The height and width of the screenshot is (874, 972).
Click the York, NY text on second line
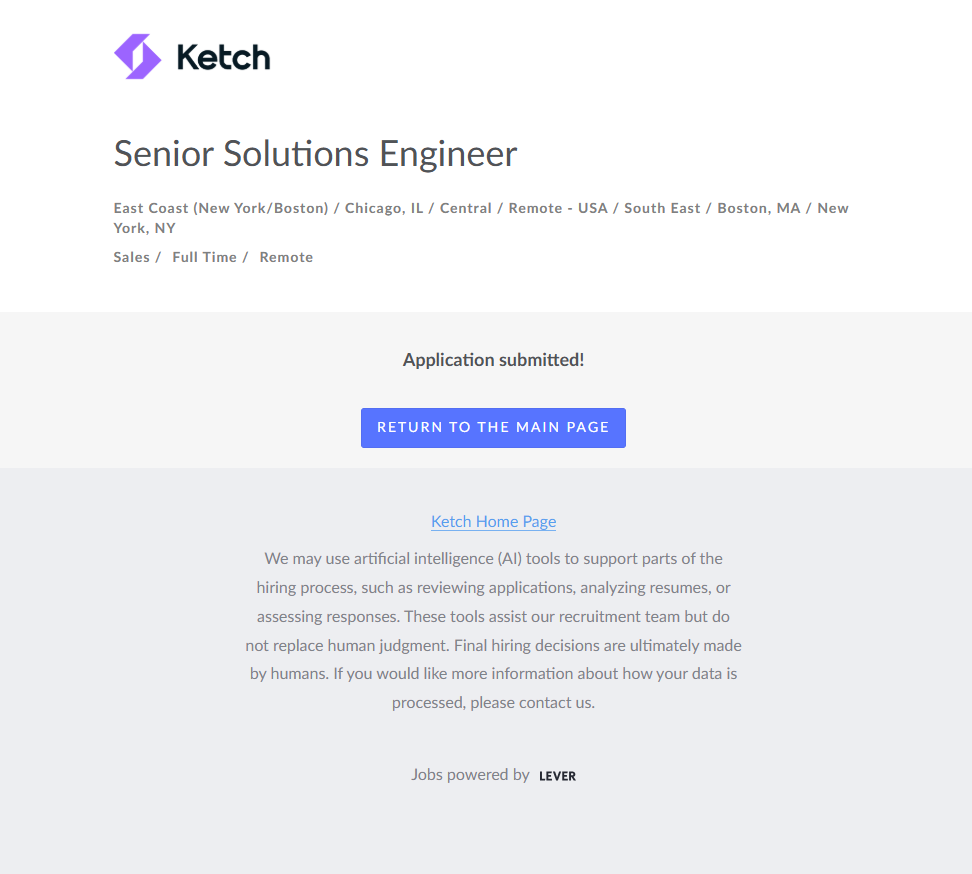pyautogui.click(x=145, y=228)
